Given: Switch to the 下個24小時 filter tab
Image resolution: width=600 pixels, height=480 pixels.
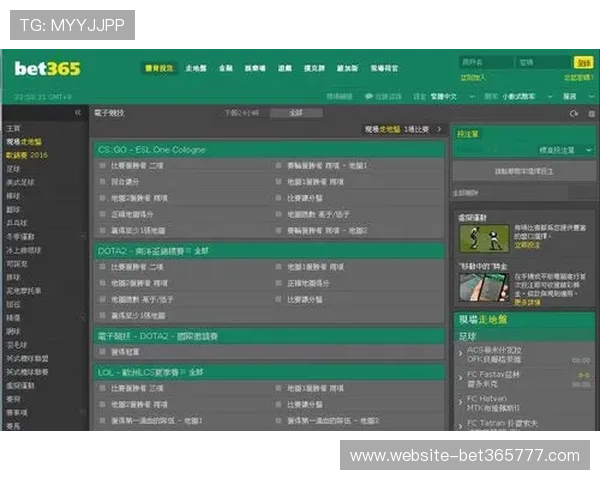Looking at the screenshot, I should click(241, 113).
